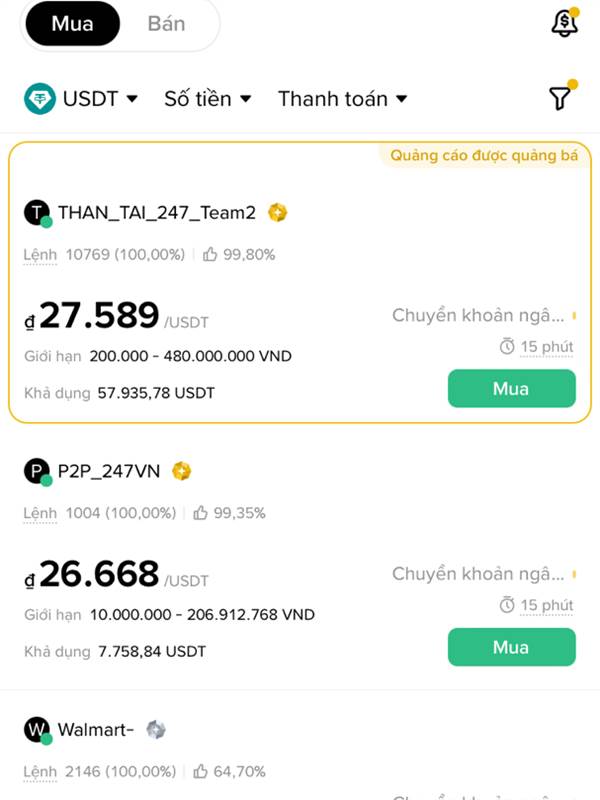
Task: Open P2P_247VN profile avatar
Action: click(x=37, y=472)
